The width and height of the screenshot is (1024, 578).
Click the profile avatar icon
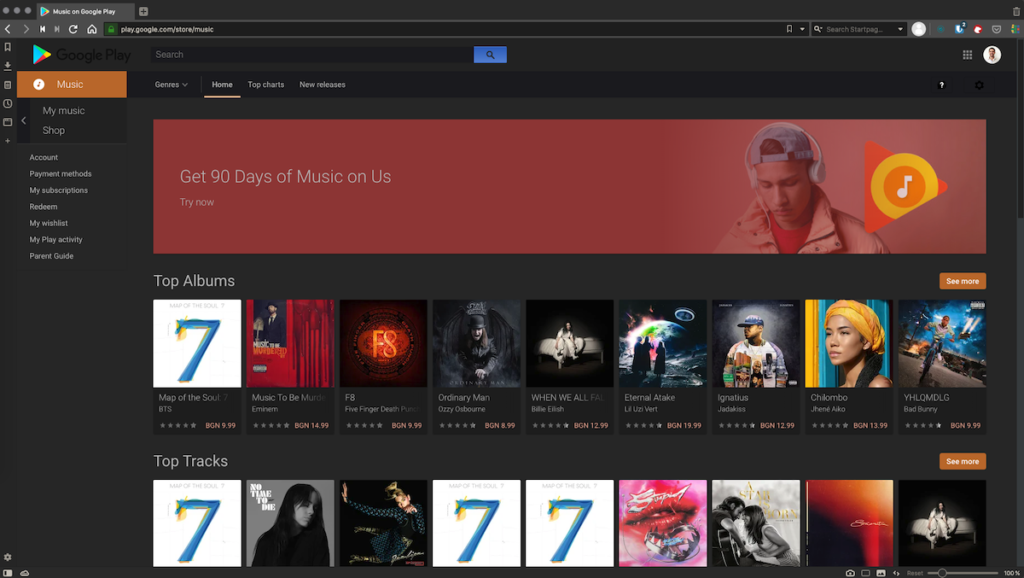[x=991, y=54]
